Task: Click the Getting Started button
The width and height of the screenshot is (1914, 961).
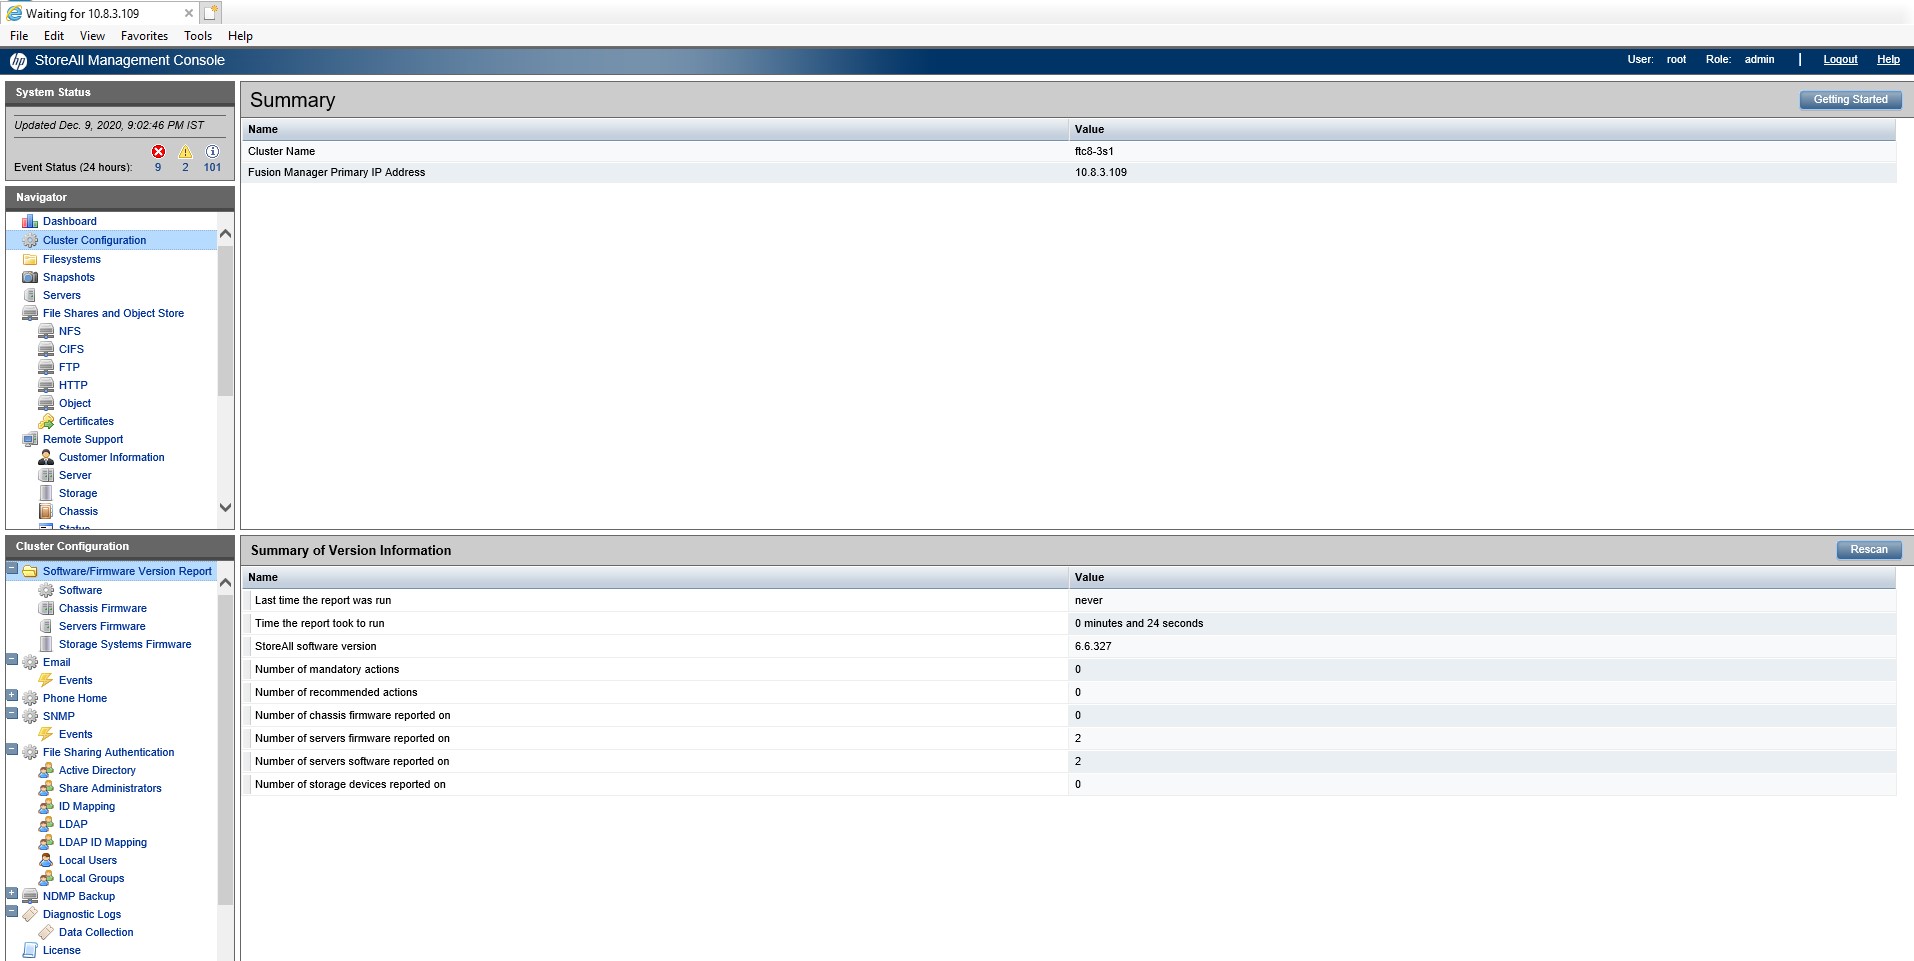Action: pos(1850,99)
